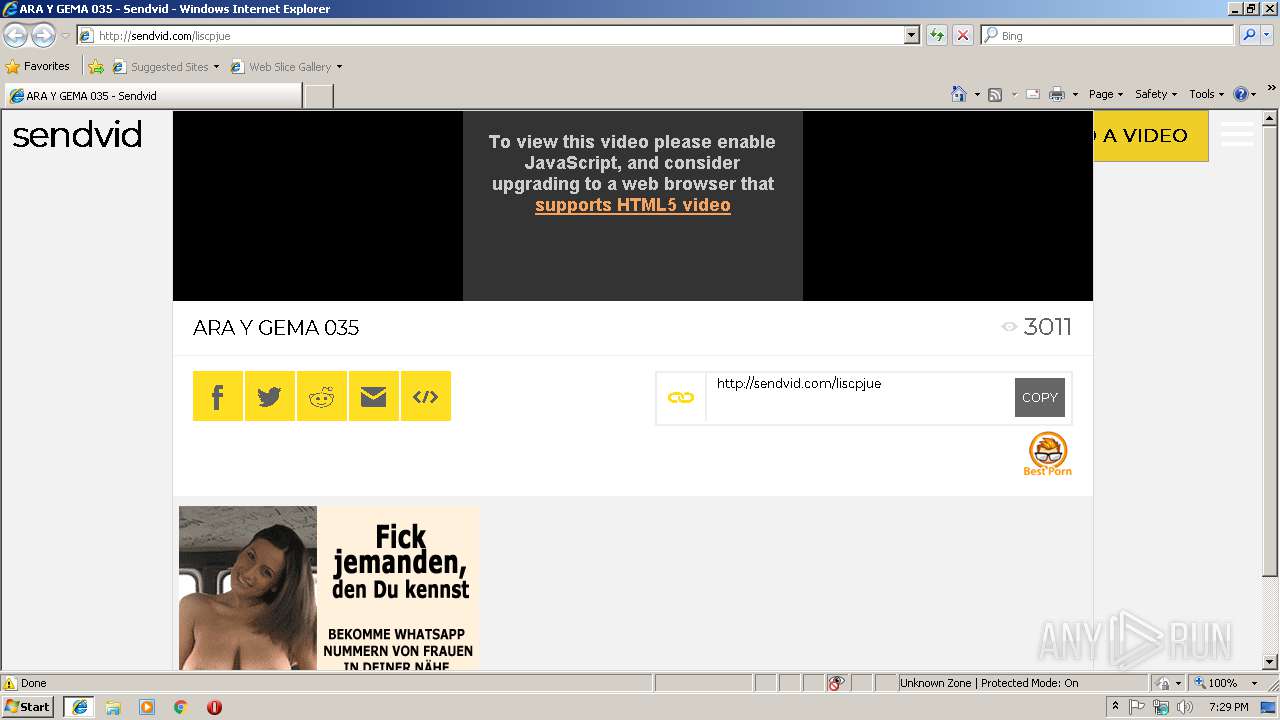Open the Tools menu

point(1207,94)
